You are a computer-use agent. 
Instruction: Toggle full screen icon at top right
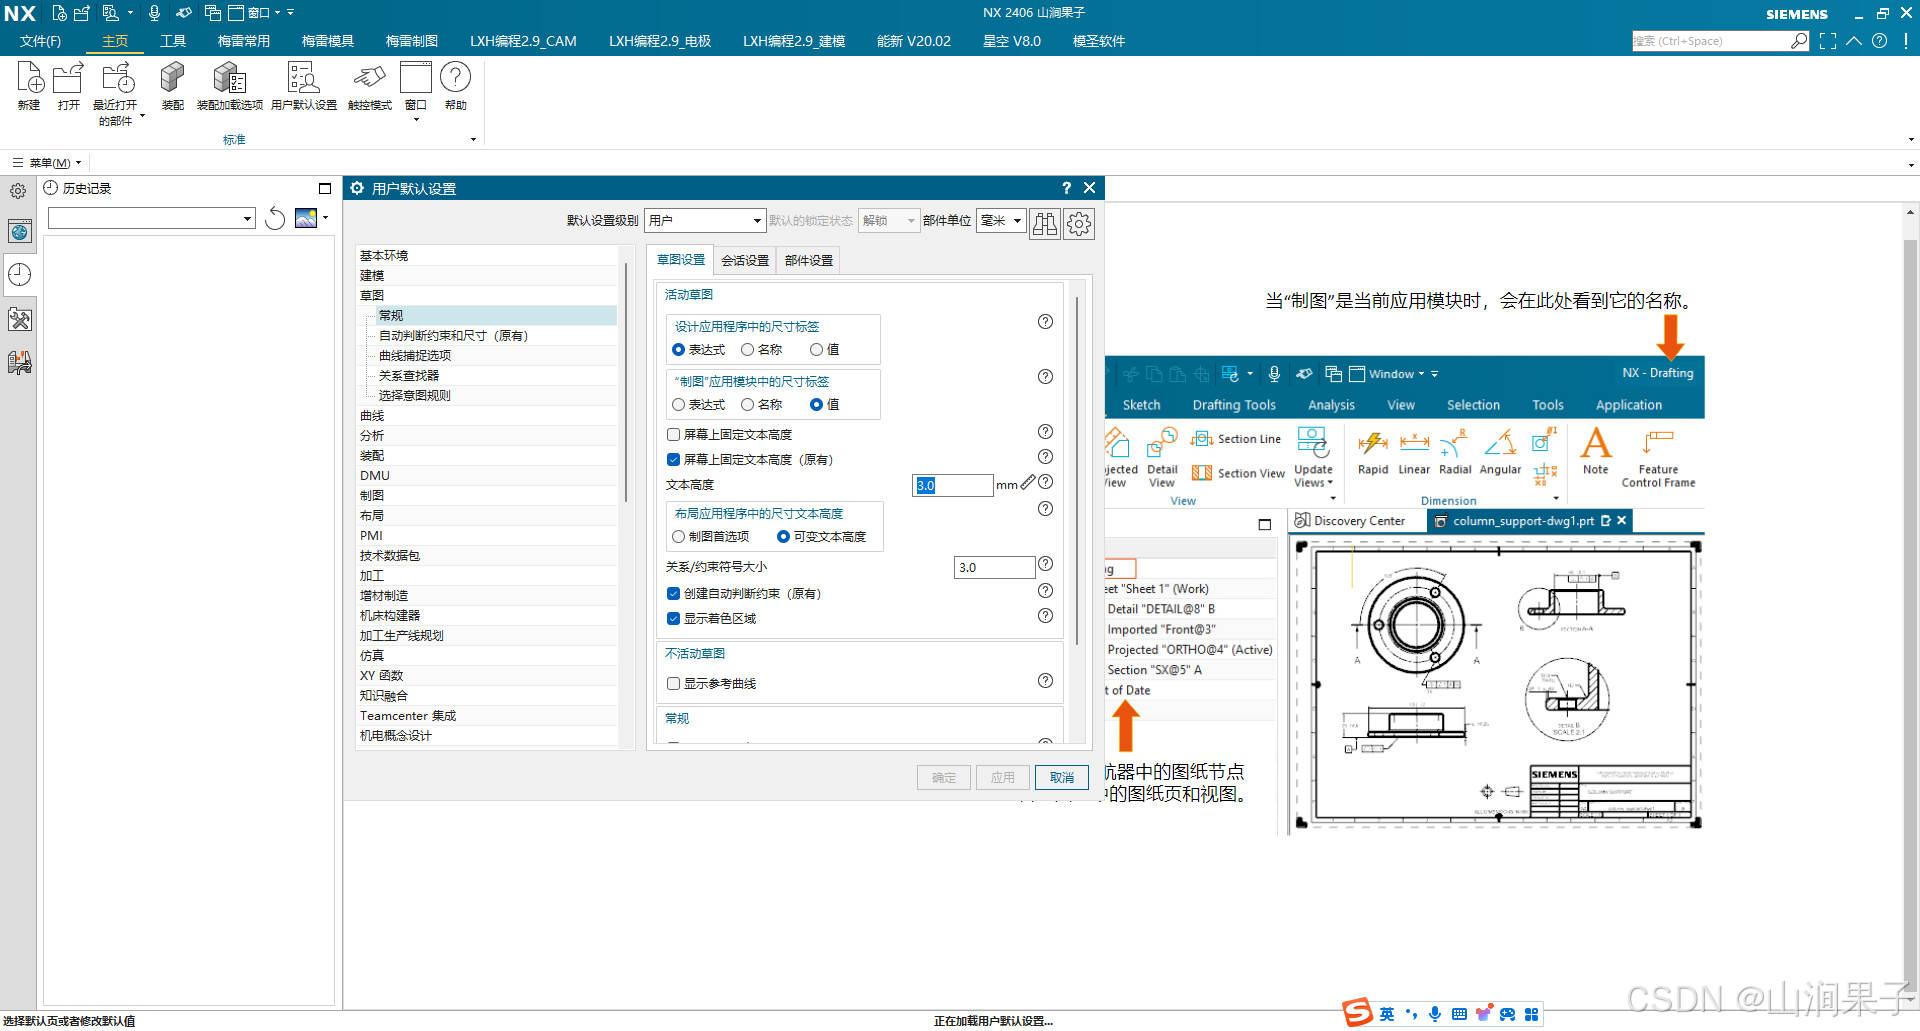(1828, 41)
